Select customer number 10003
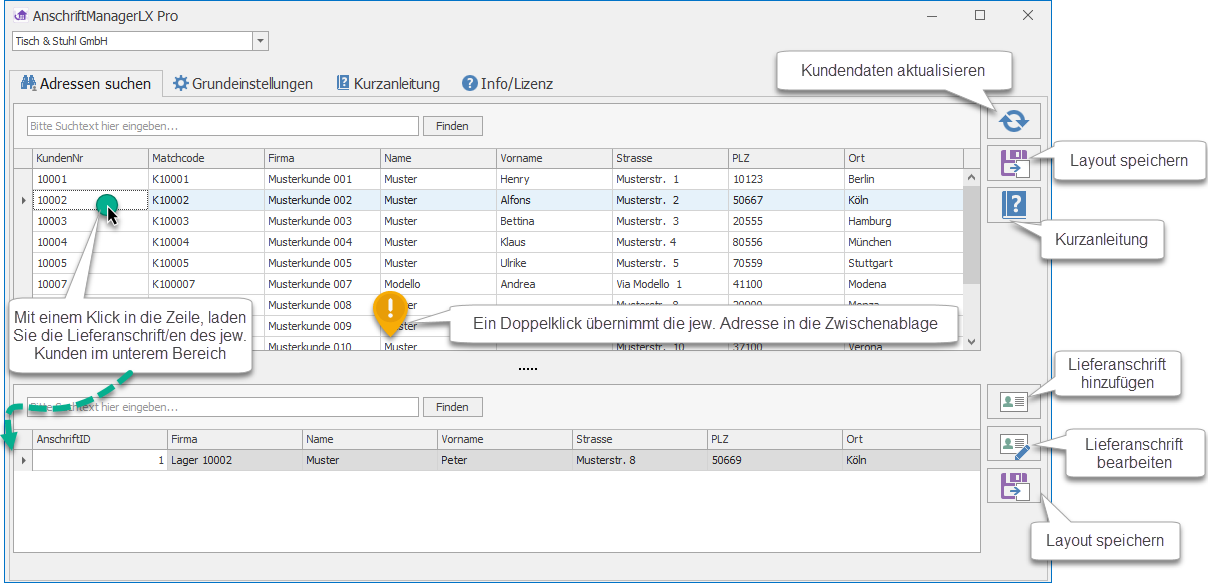This screenshot has height=583, width=1208. [90, 221]
